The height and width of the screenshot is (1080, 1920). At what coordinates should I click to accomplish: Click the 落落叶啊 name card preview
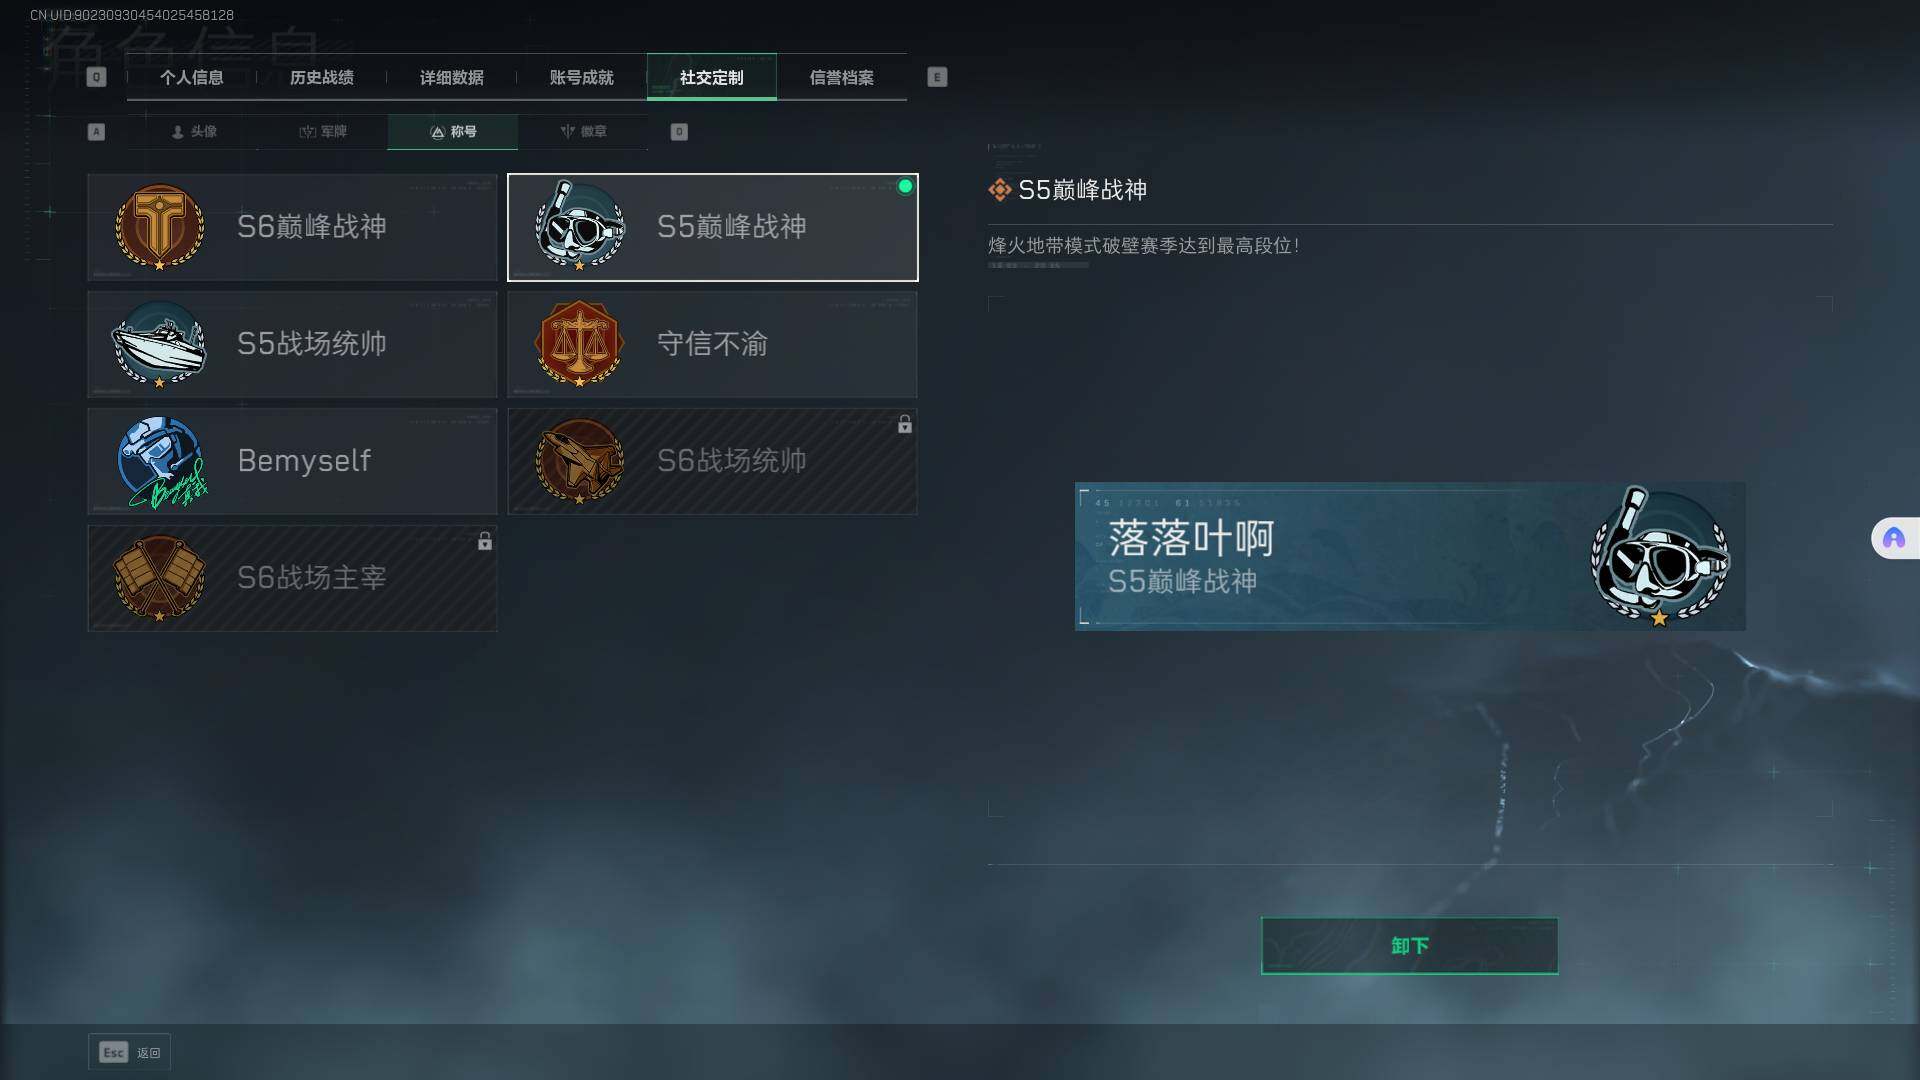[1410, 557]
